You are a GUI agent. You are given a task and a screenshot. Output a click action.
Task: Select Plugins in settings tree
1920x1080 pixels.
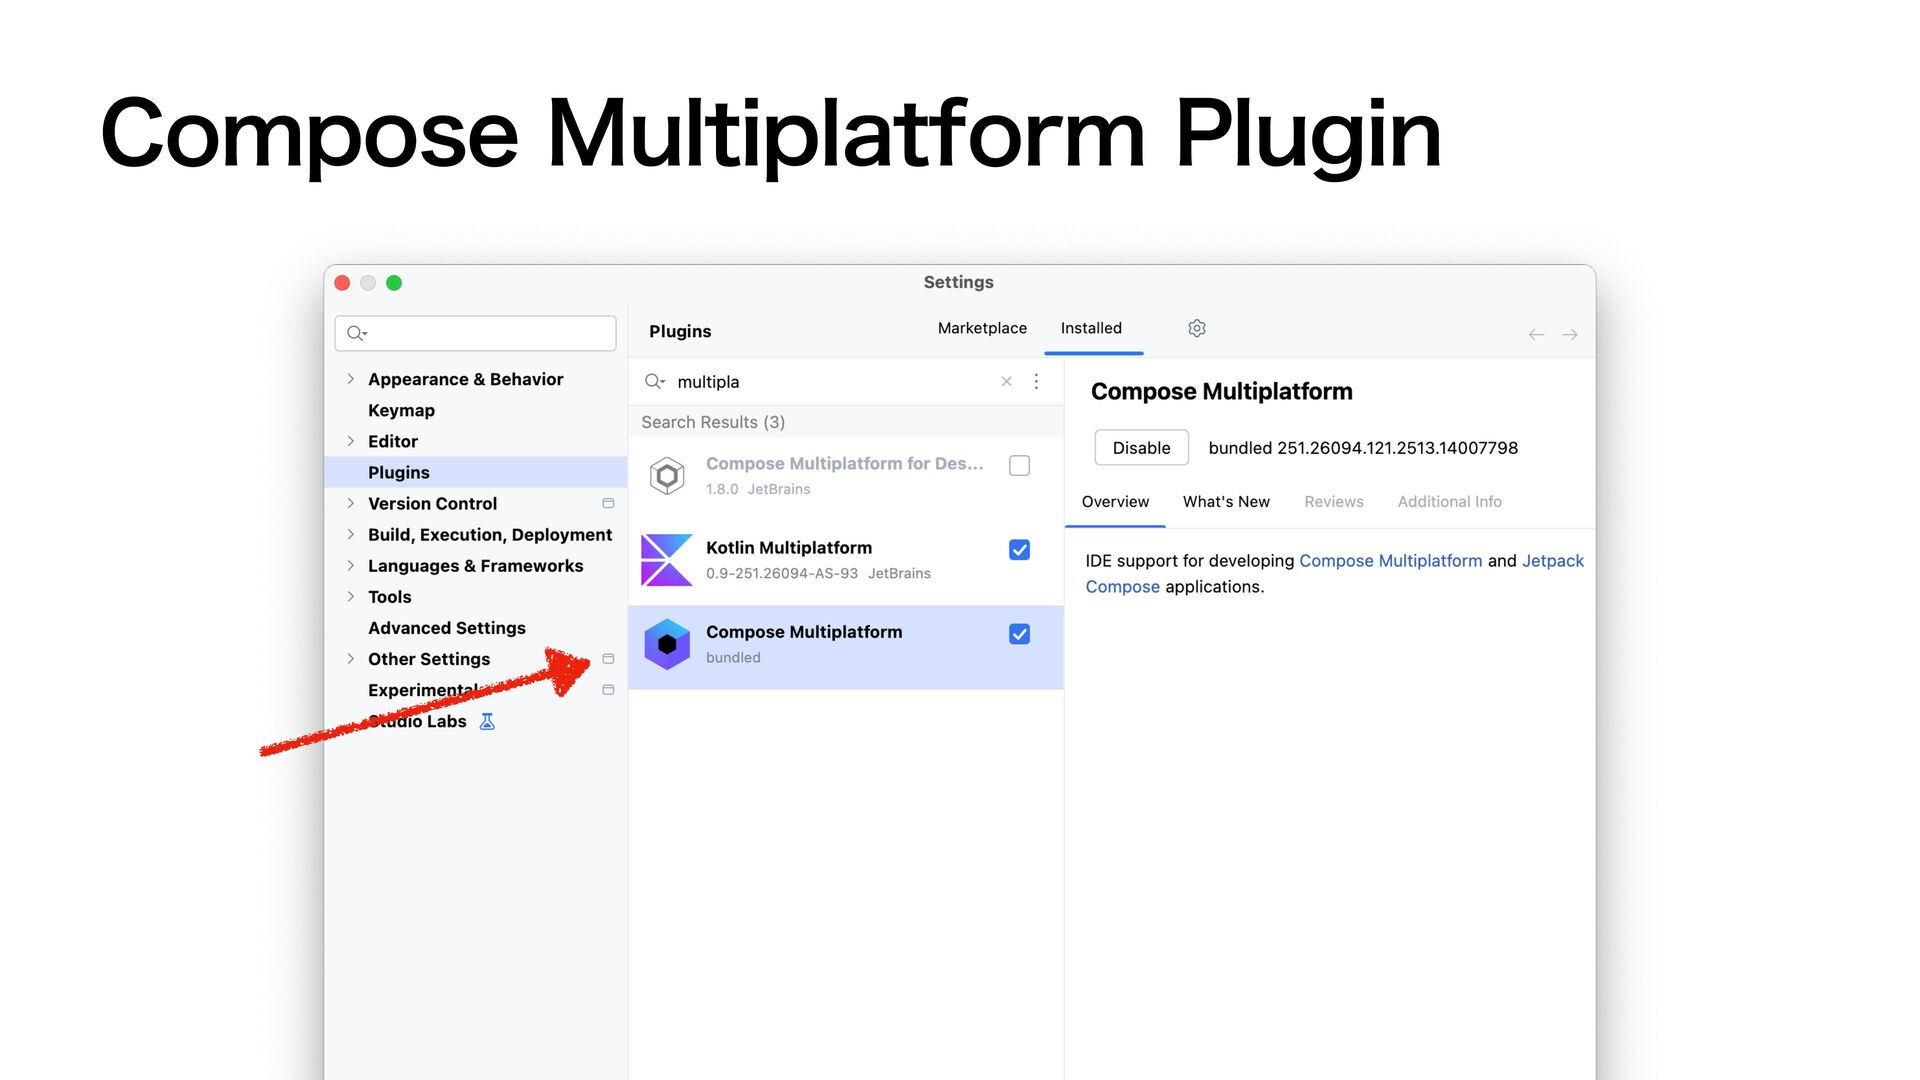click(x=476, y=472)
